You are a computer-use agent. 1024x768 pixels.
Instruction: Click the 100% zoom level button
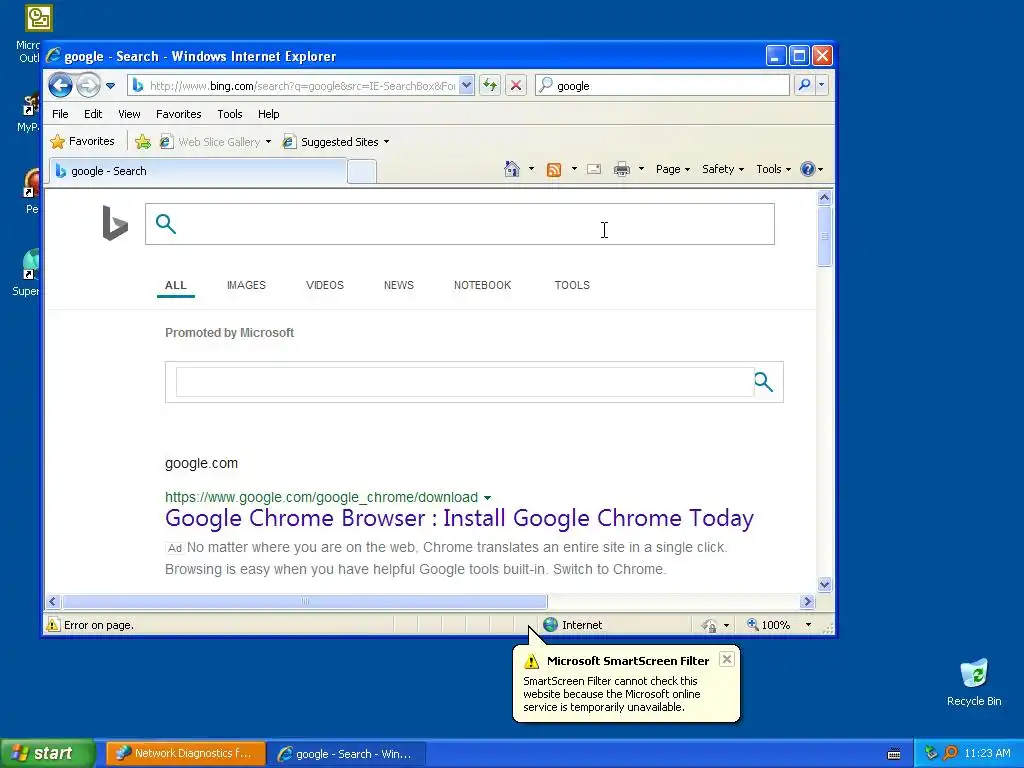[769, 625]
